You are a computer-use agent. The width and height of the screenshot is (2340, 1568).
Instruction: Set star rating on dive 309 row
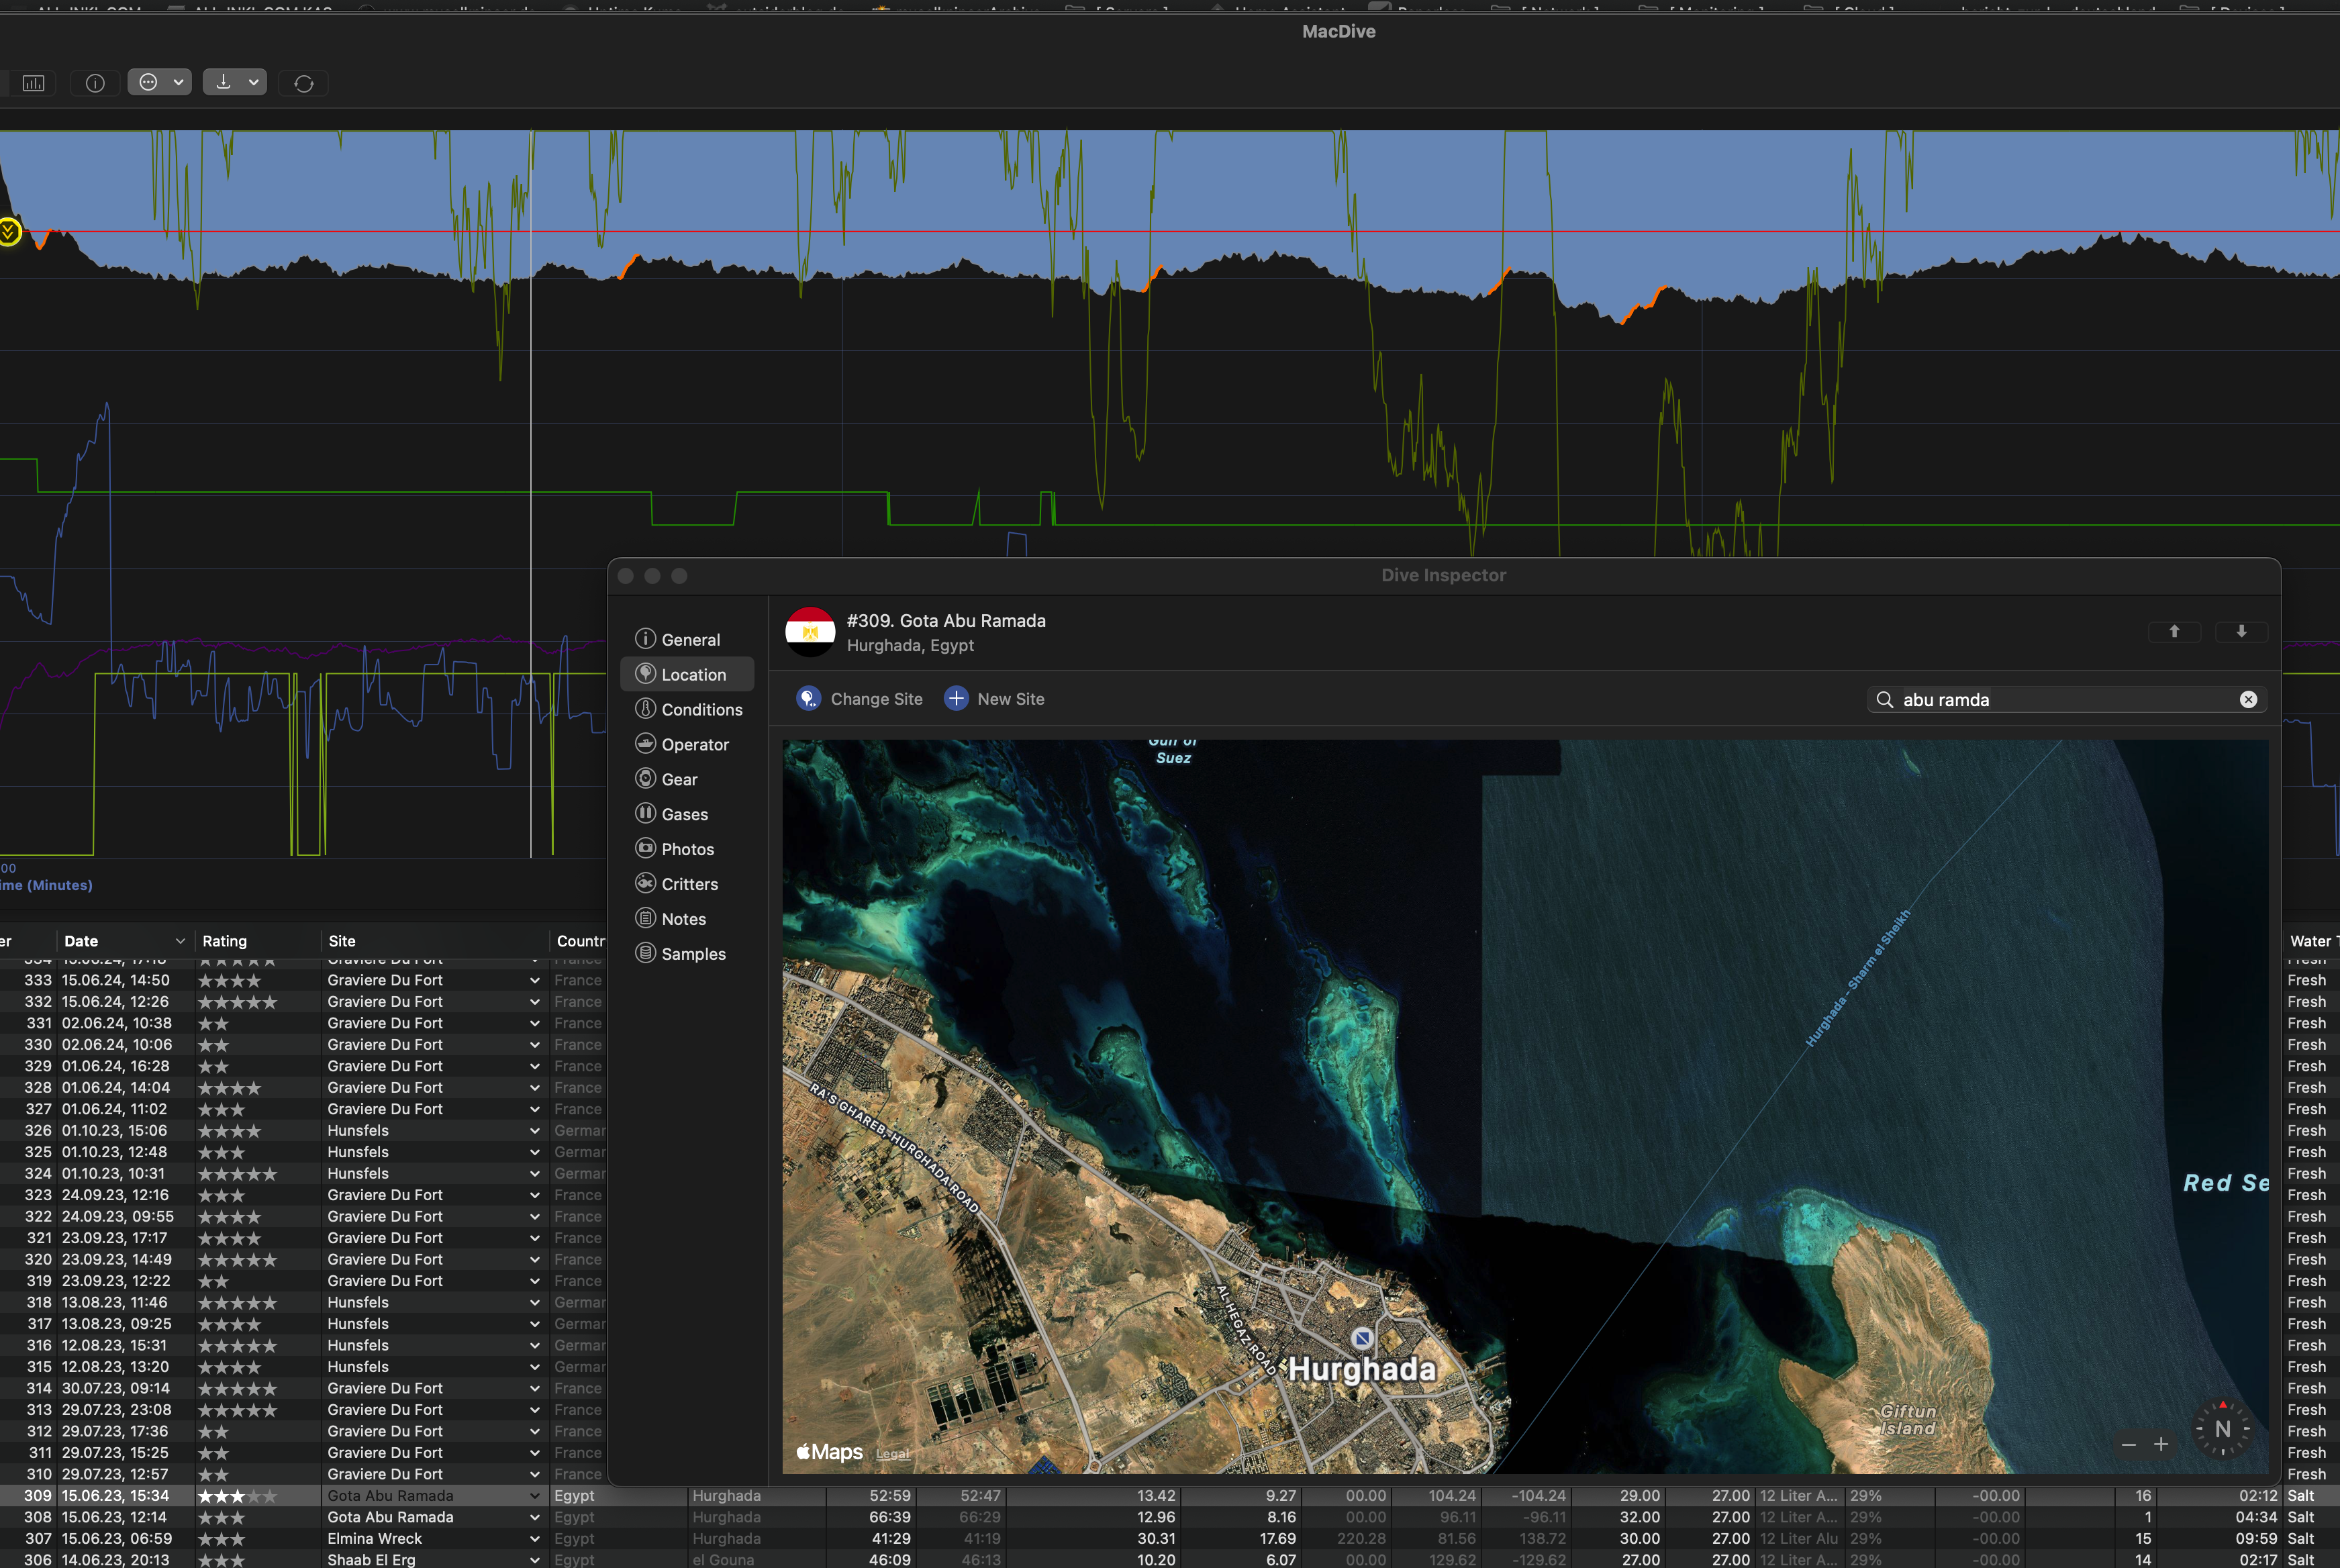pyautogui.click(x=237, y=1496)
